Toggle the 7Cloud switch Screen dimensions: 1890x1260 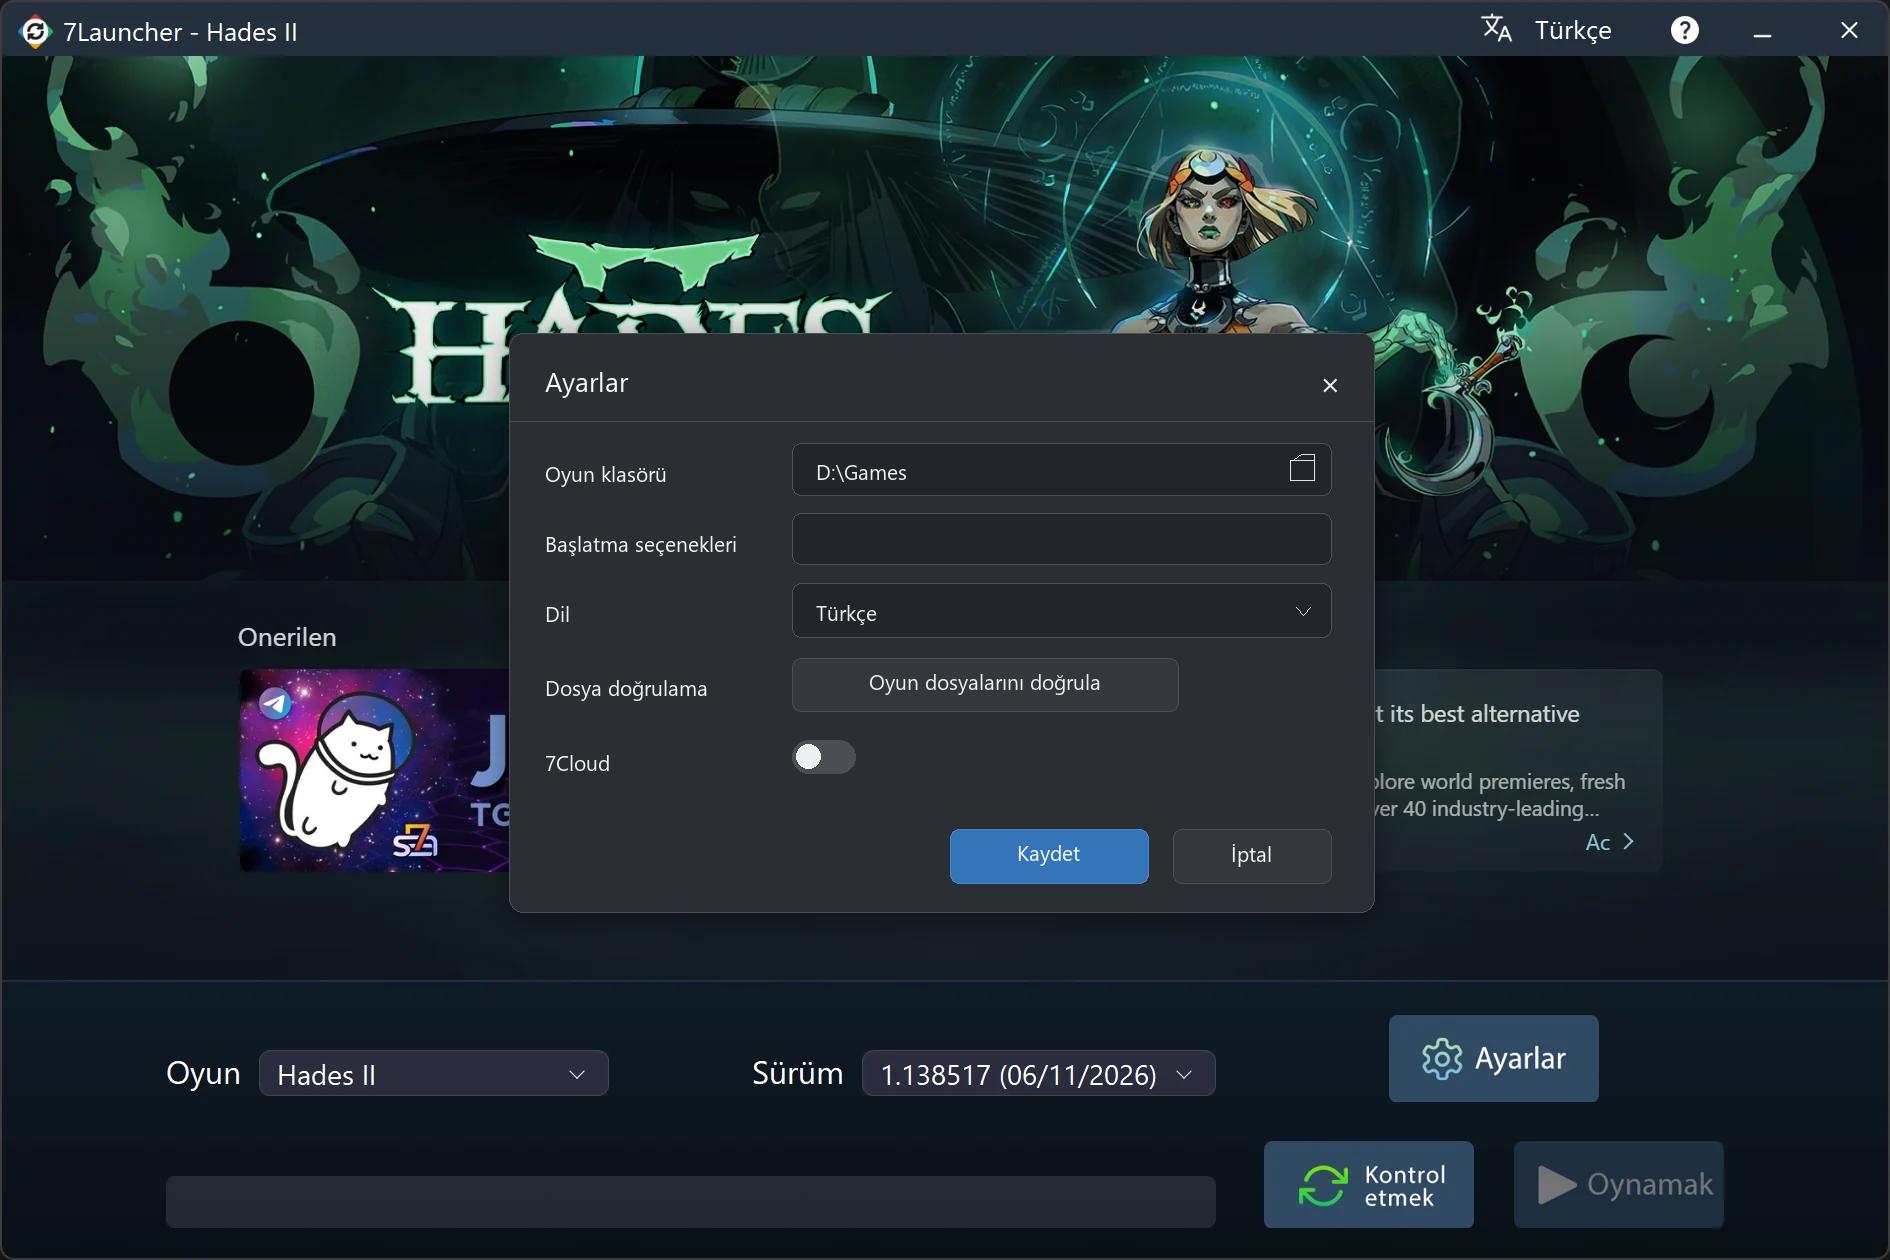click(x=824, y=757)
